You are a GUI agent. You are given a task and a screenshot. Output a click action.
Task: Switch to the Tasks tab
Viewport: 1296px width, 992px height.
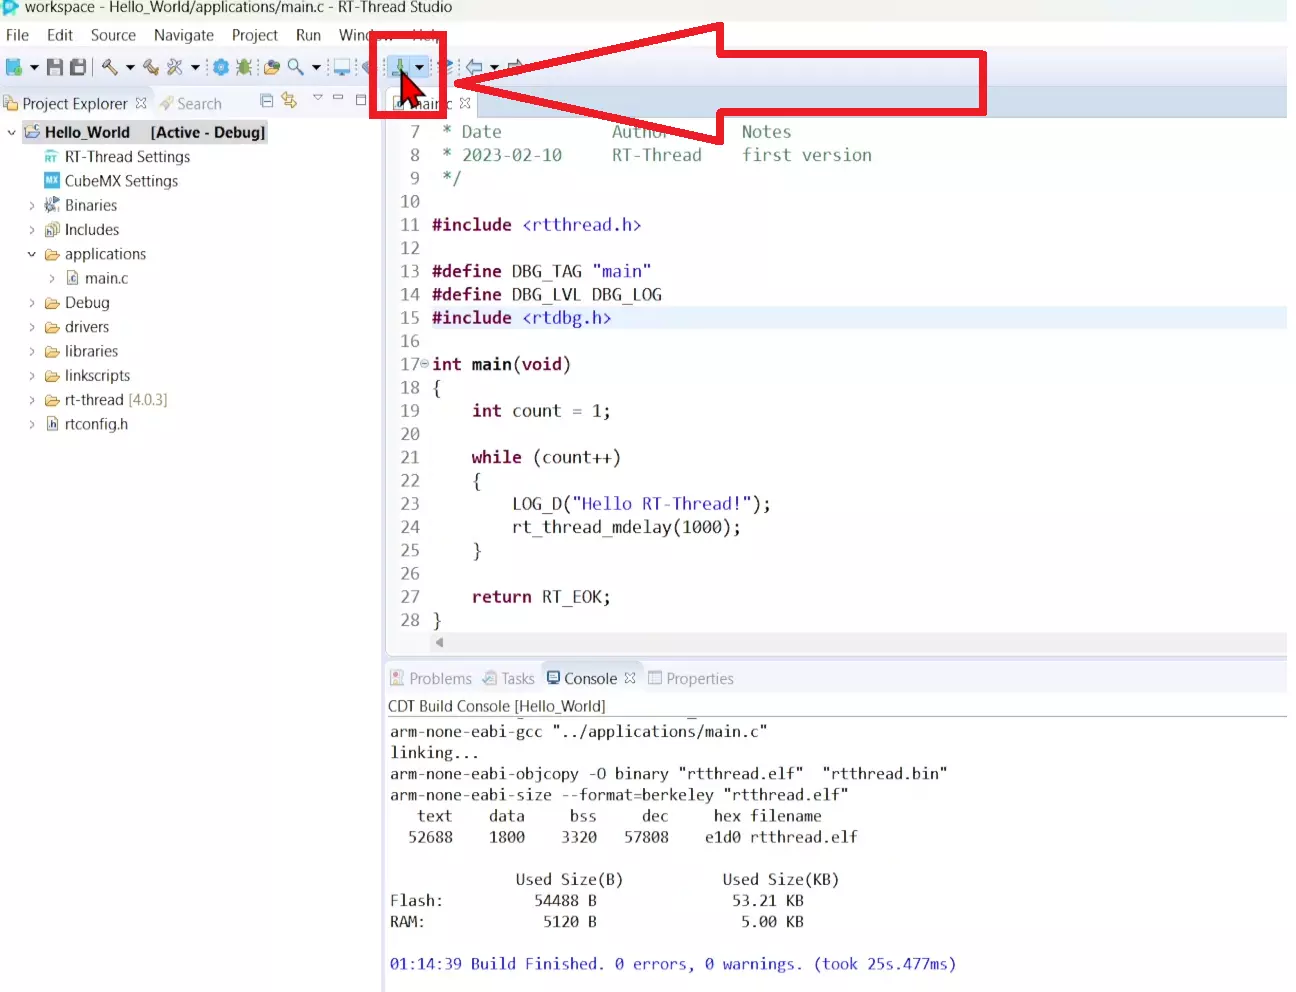(509, 678)
